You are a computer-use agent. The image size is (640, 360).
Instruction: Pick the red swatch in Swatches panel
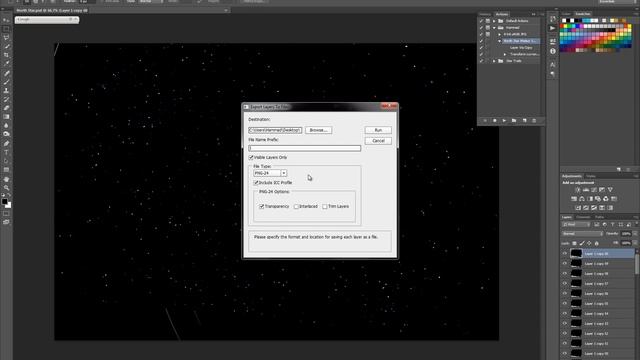point(563,26)
